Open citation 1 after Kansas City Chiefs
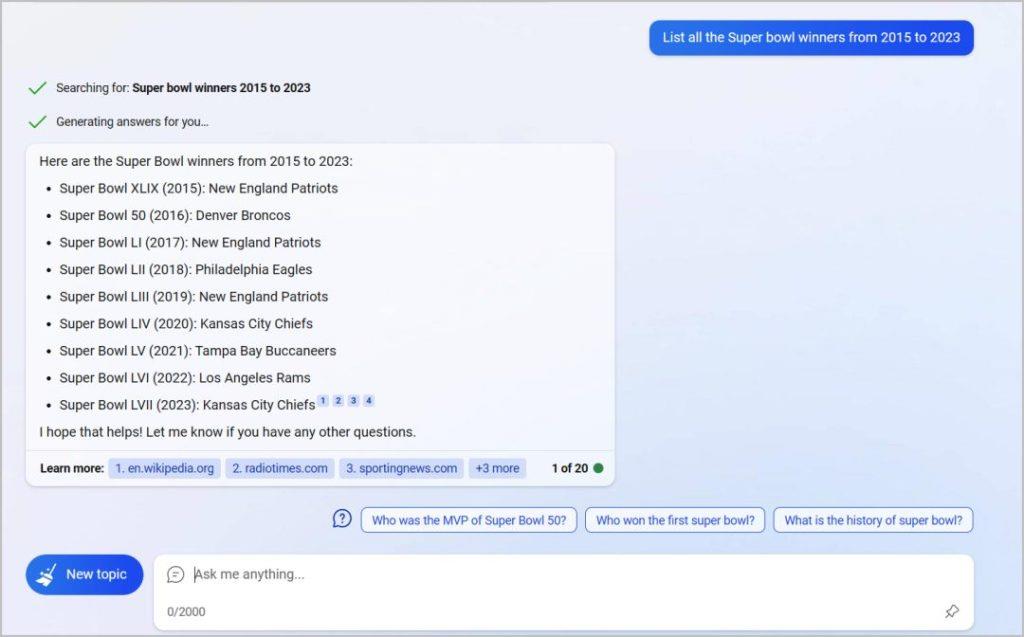This screenshot has height=637, width=1024. 323,400
